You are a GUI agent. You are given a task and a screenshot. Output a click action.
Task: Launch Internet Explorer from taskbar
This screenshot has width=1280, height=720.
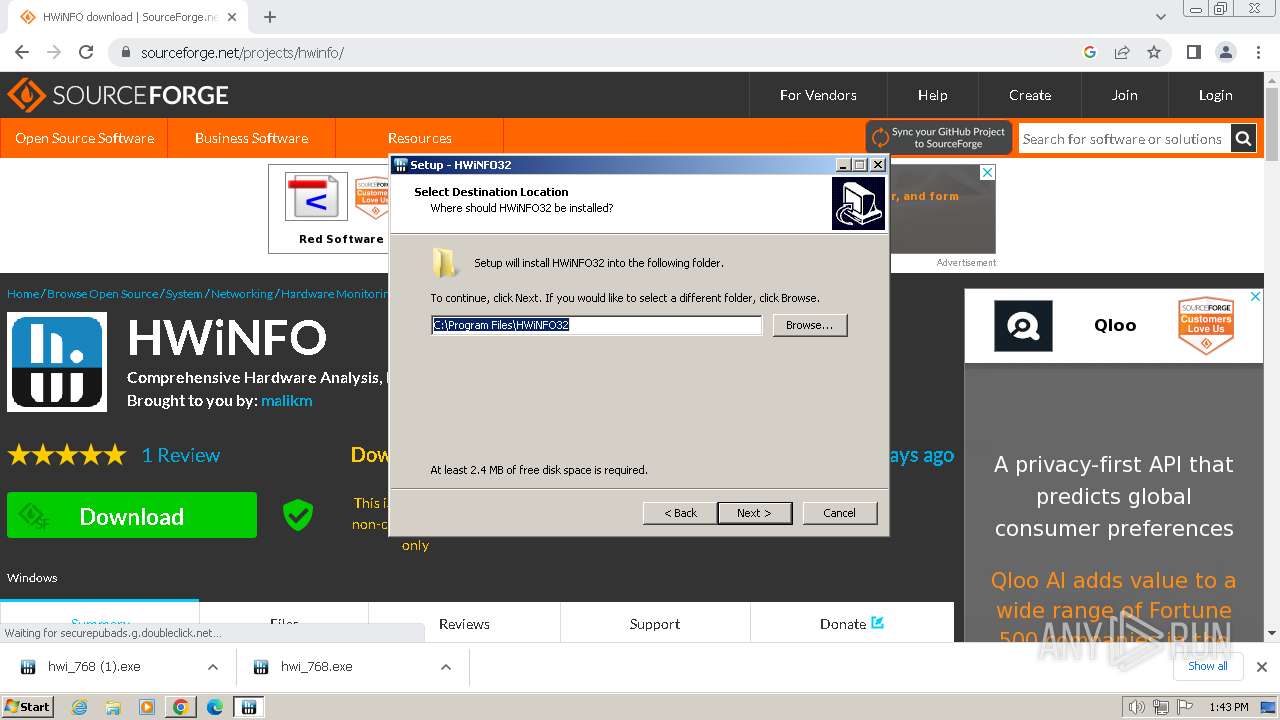pyautogui.click(x=80, y=707)
